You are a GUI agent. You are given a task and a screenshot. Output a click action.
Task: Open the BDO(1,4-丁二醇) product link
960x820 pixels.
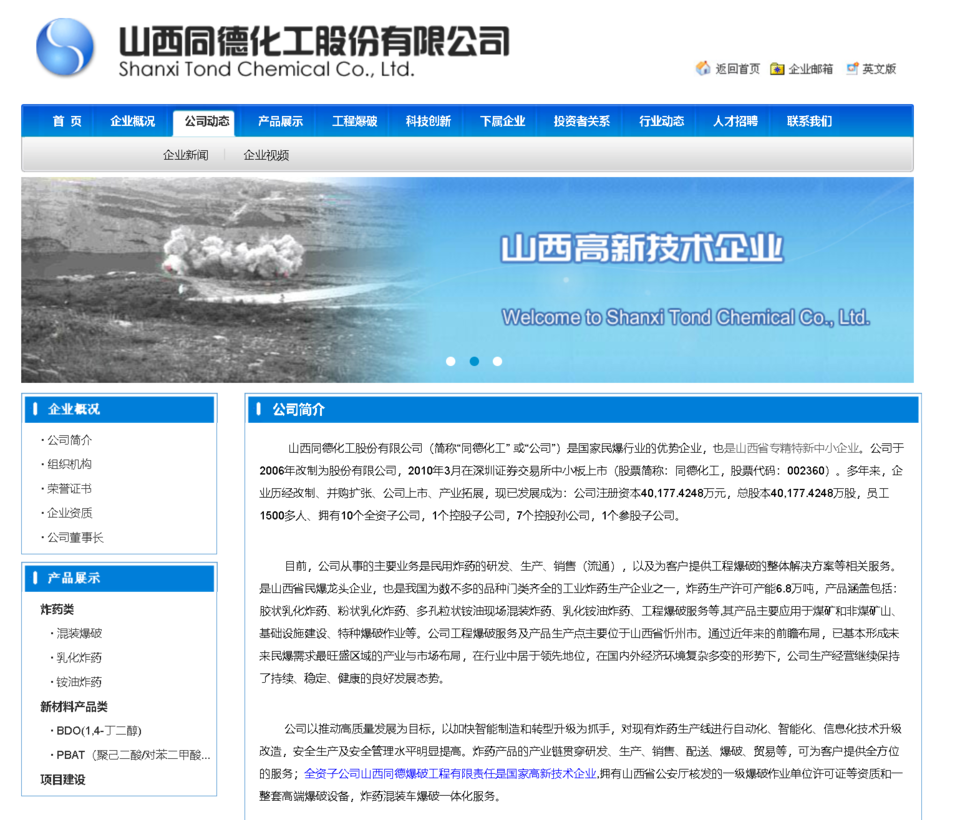pos(99,731)
